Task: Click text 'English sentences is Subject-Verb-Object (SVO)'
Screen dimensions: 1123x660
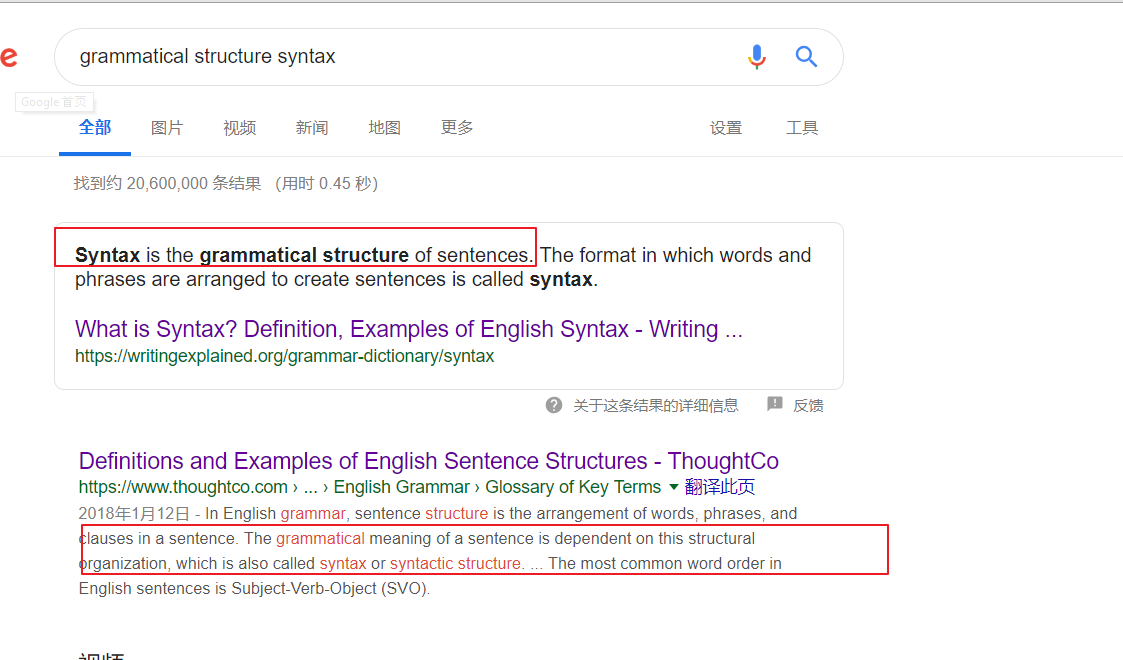Action: [x=253, y=588]
